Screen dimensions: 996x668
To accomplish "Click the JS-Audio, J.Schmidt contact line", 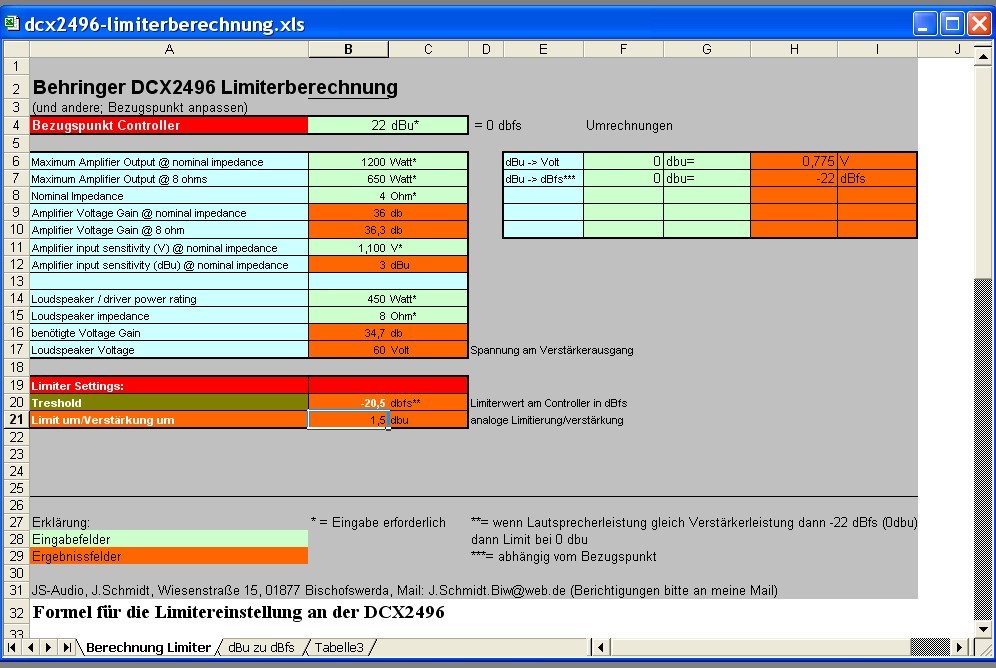I will [405, 591].
